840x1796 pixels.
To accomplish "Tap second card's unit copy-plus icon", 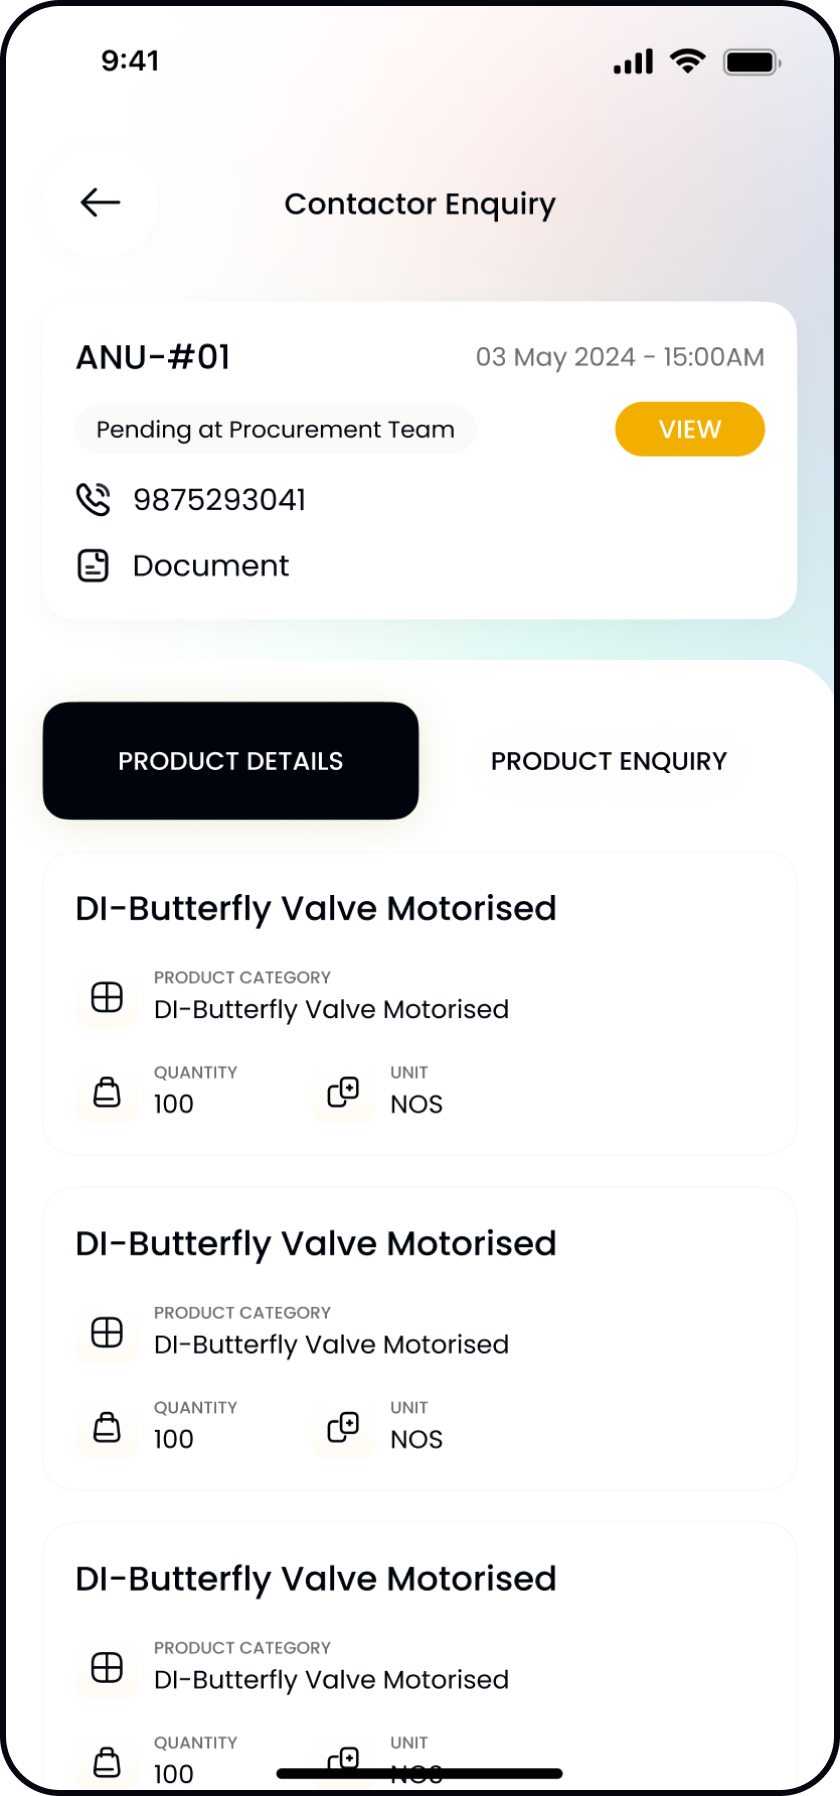I will tap(343, 1427).
